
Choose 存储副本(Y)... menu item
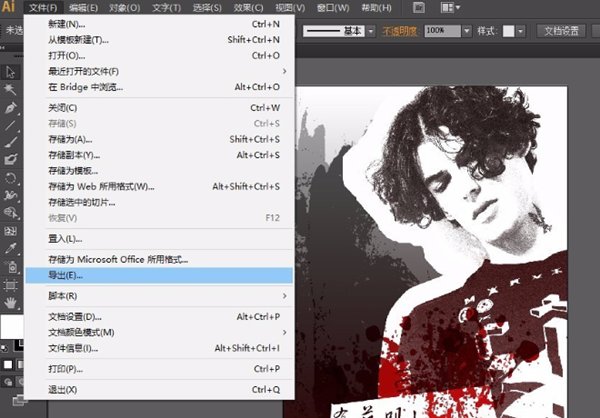pos(159,155)
